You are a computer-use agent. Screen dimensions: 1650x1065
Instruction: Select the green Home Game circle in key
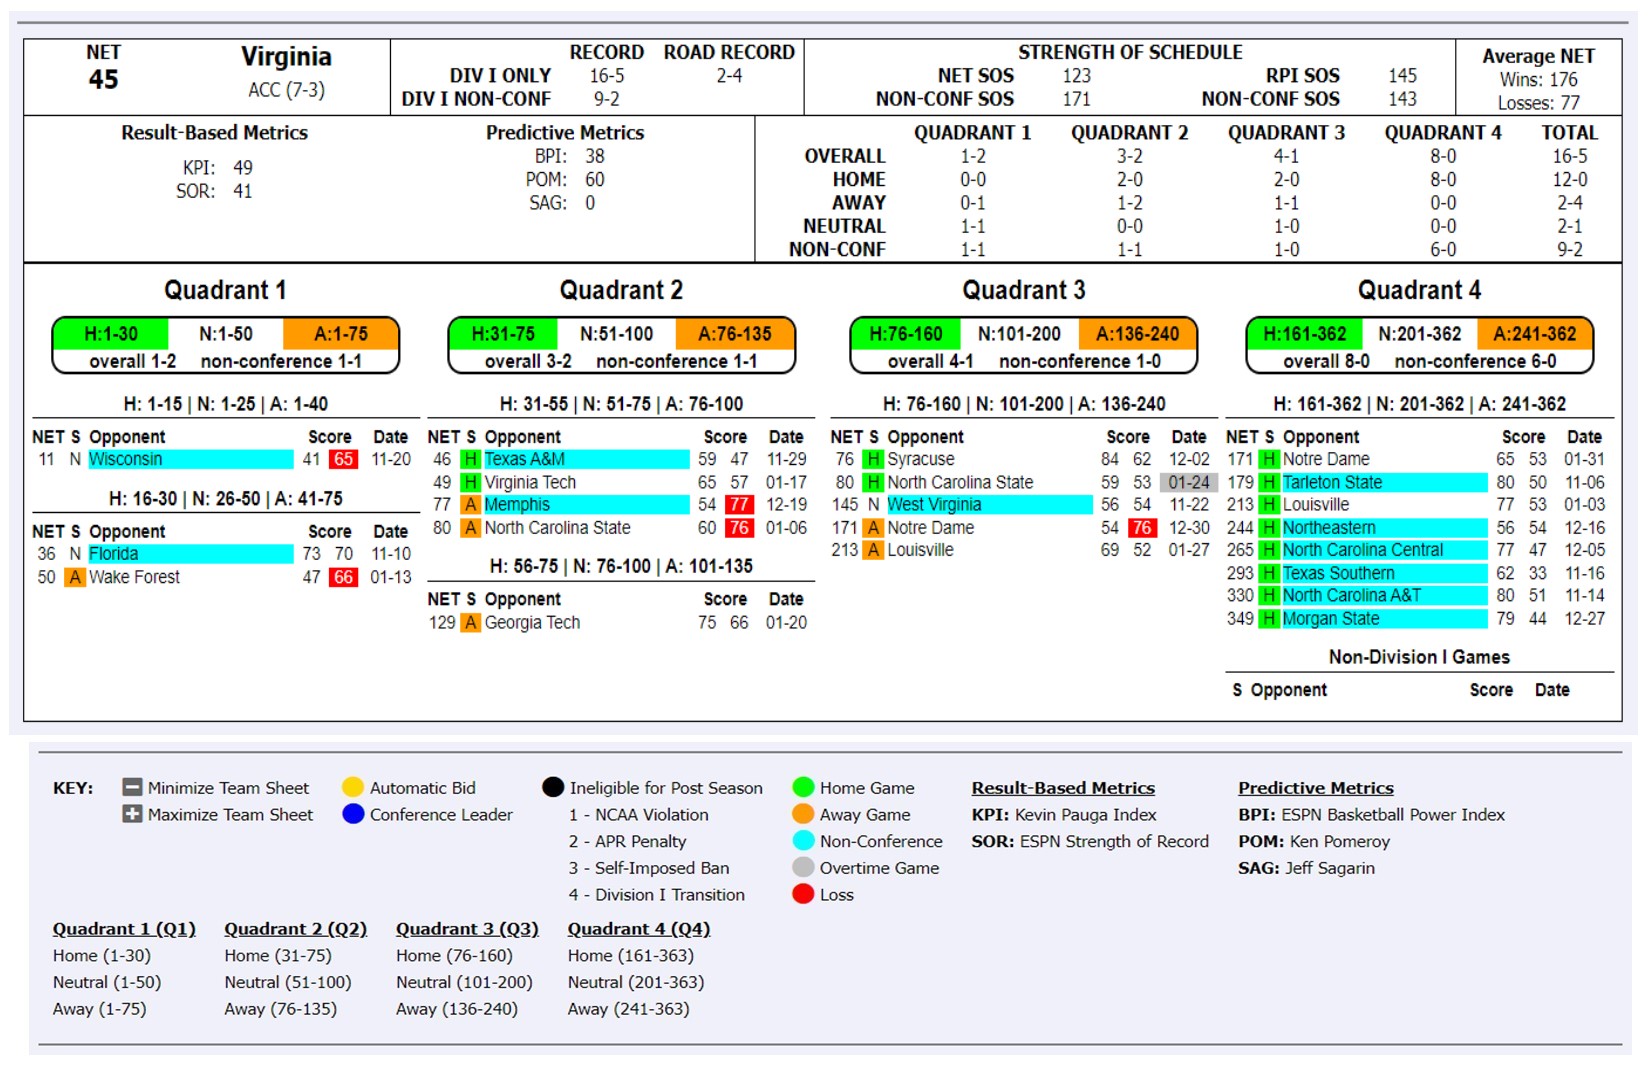(x=803, y=788)
